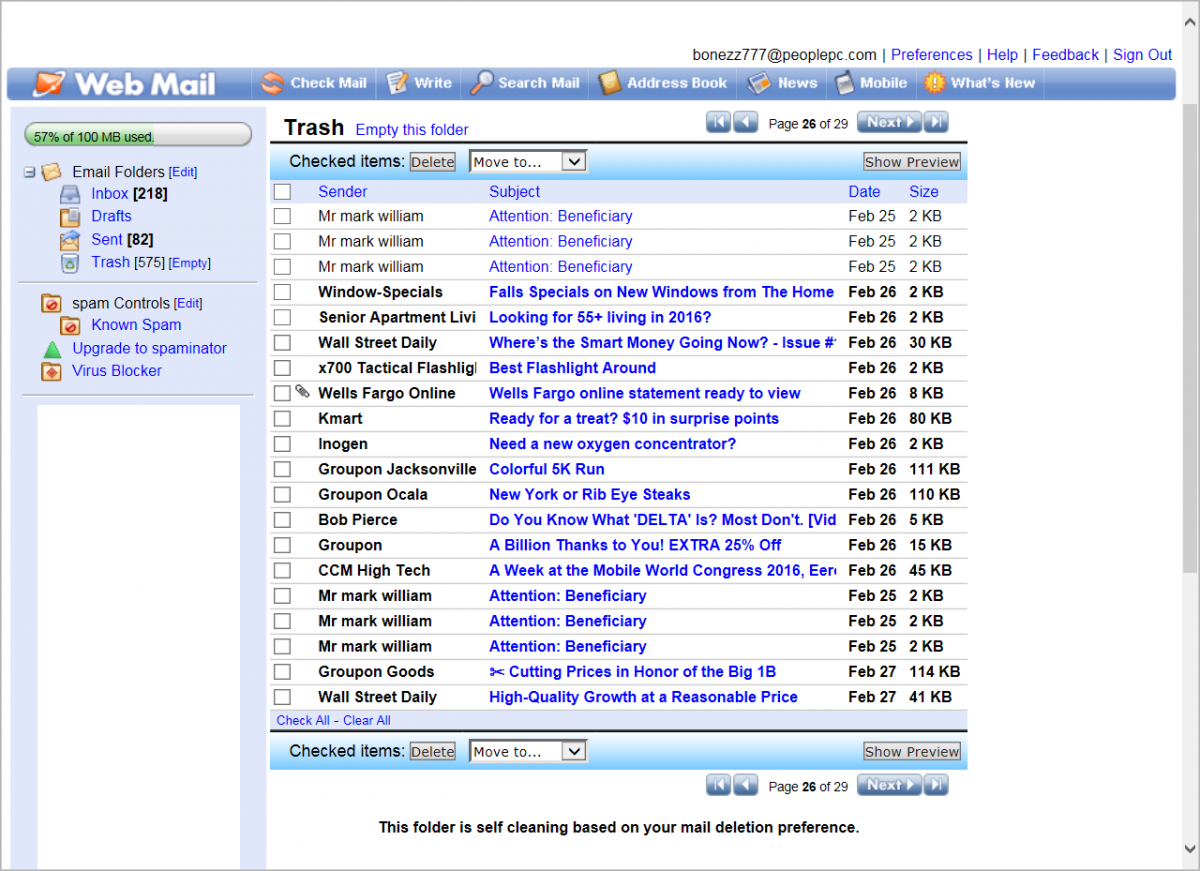Sort messages by the Sender column
The image size is (1200, 871).
(343, 192)
